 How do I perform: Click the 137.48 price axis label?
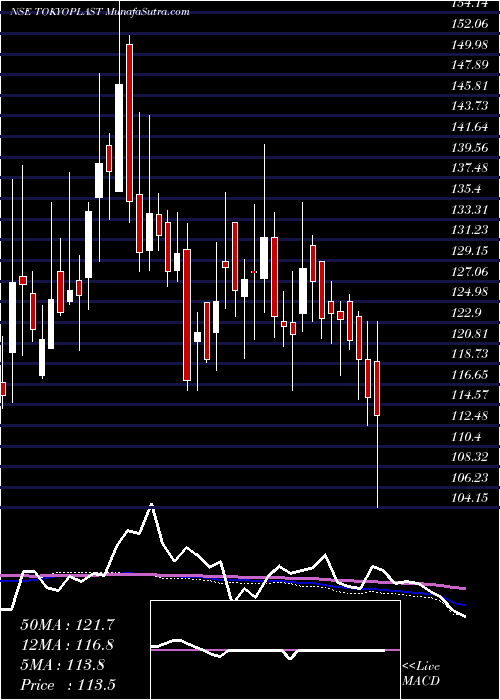point(469,168)
